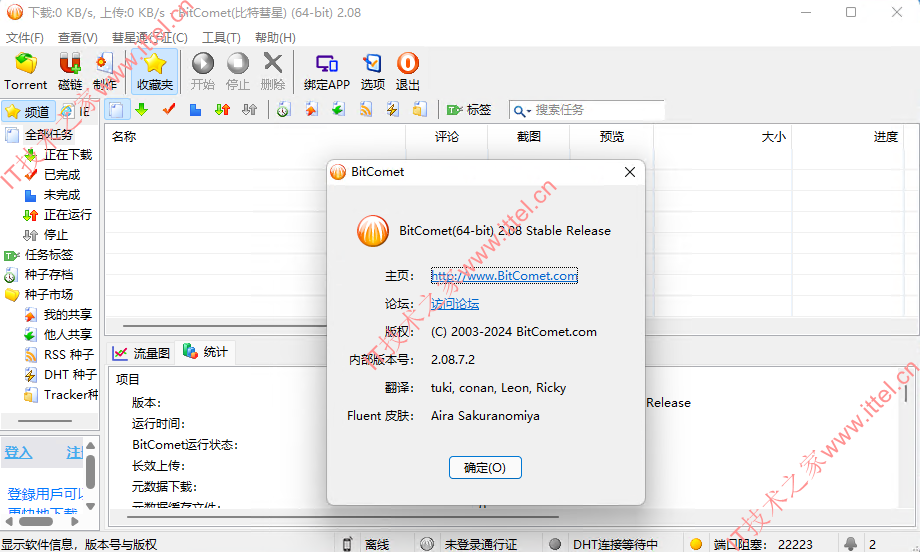Select 全部任务 in the sidebar tree

pos(49,135)
